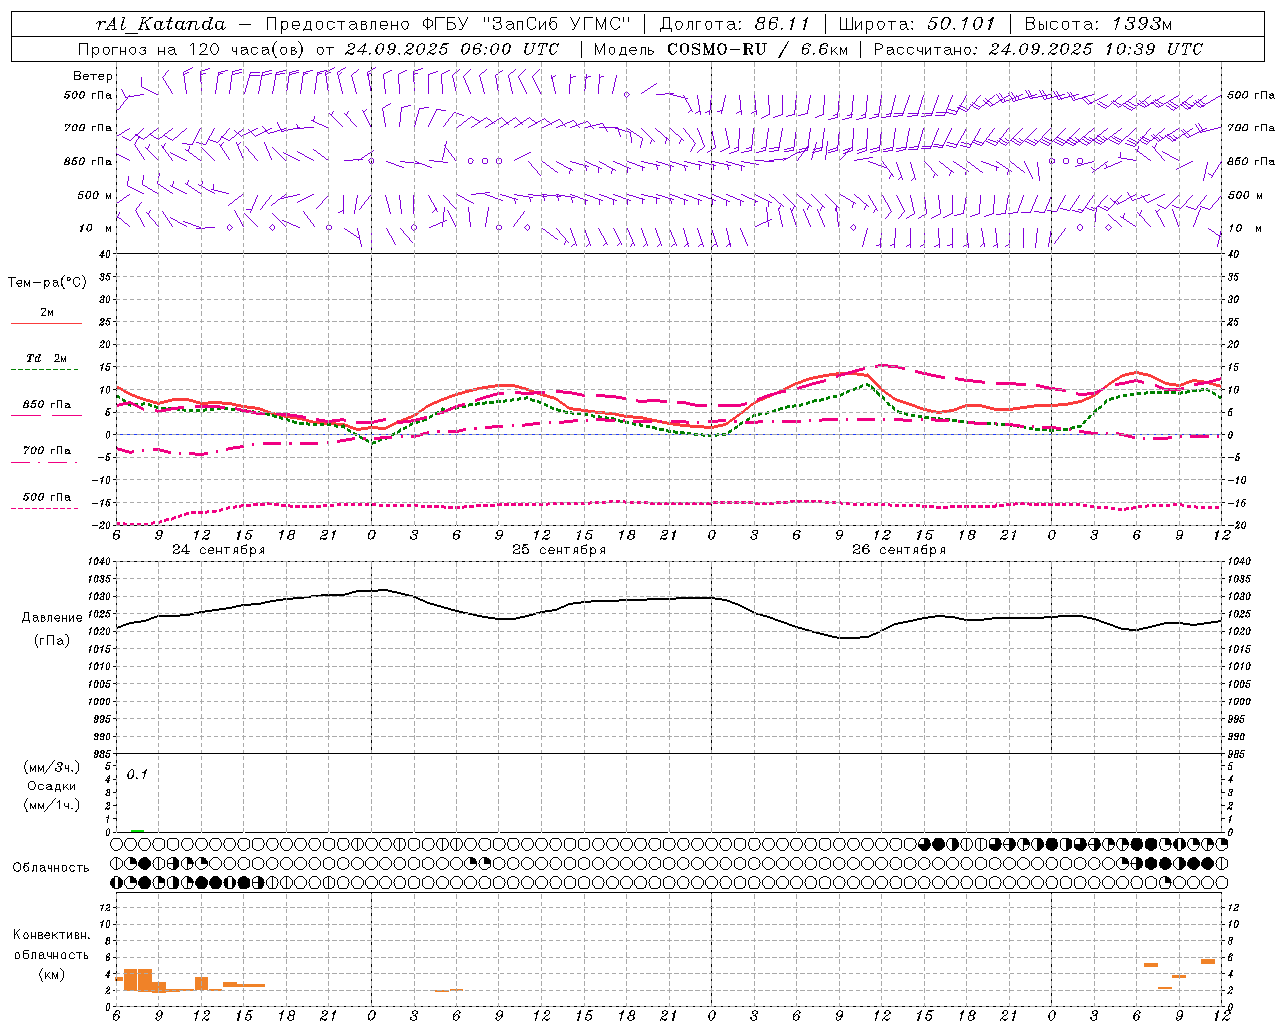
Task: Click the 0.1 precipitation value annotation
Action: (136, 774)
